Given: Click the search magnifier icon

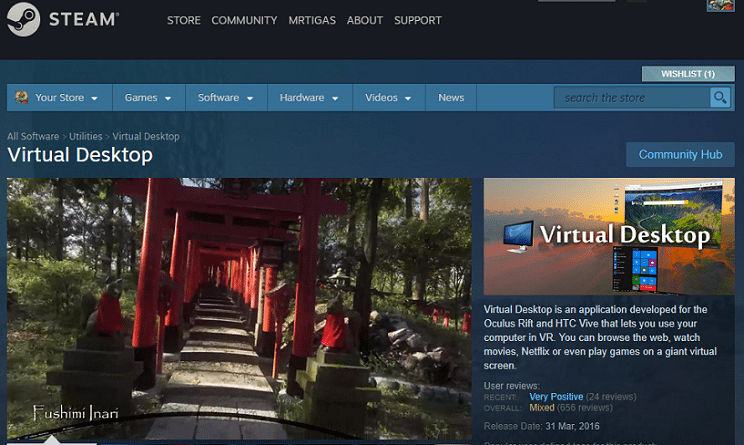Looking at the screenshot, I should click(x=720, y=98).
